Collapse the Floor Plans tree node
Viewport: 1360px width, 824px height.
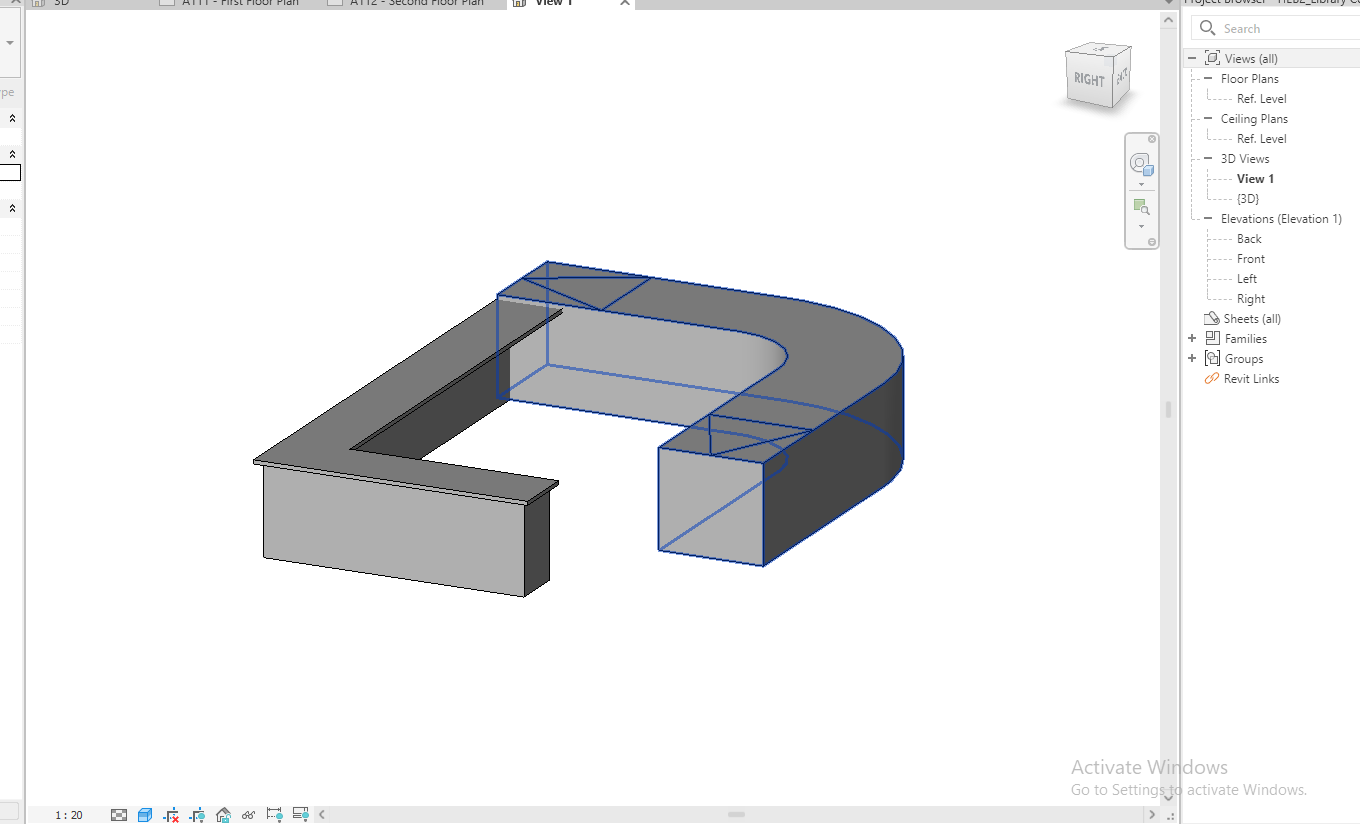point(1208,79)
